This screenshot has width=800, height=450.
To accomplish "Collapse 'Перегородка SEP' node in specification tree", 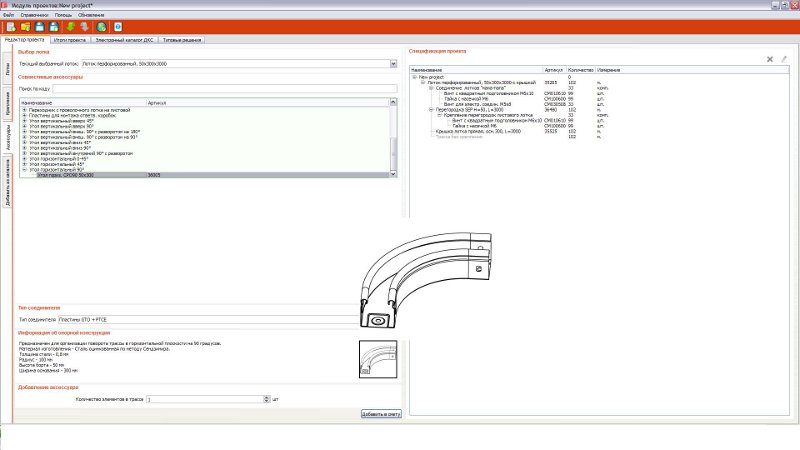I will click(x=430, y=109).
